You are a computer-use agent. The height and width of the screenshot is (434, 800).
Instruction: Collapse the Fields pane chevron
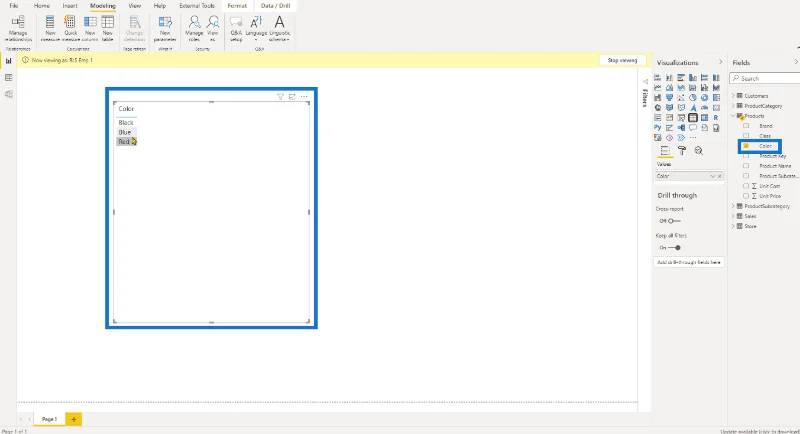click(x=796, y=62)
